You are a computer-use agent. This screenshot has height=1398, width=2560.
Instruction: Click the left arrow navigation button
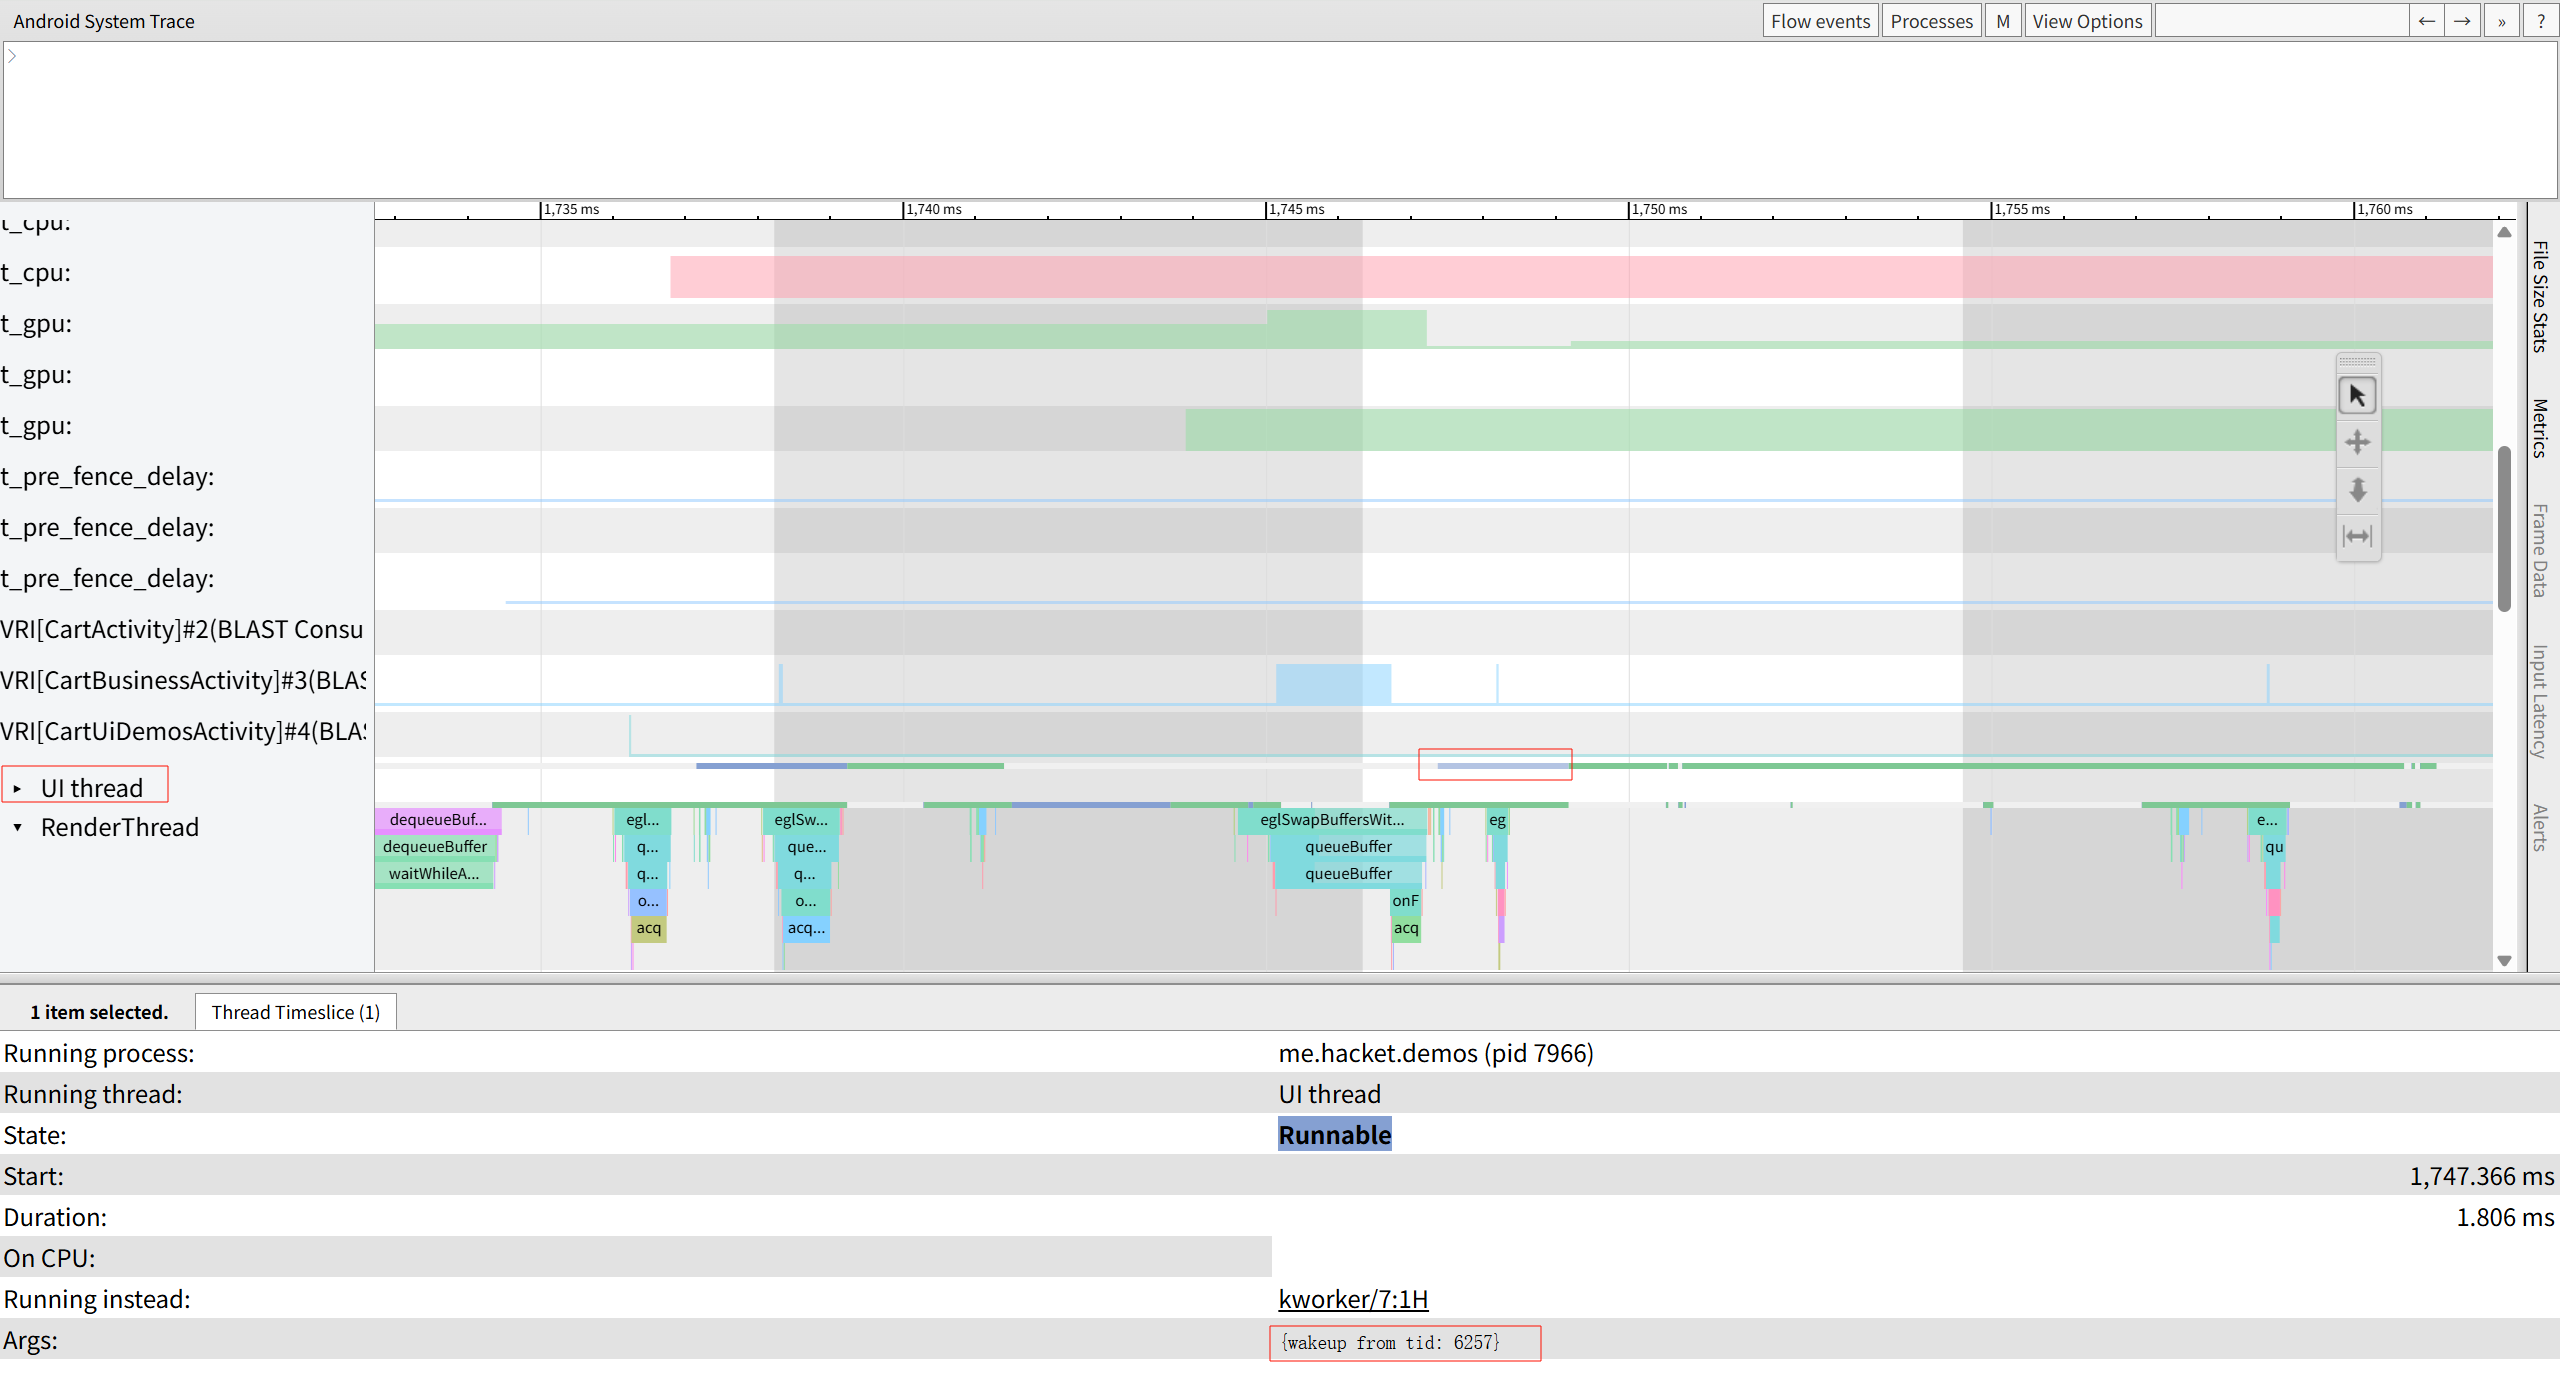(x=2426, y=21)
